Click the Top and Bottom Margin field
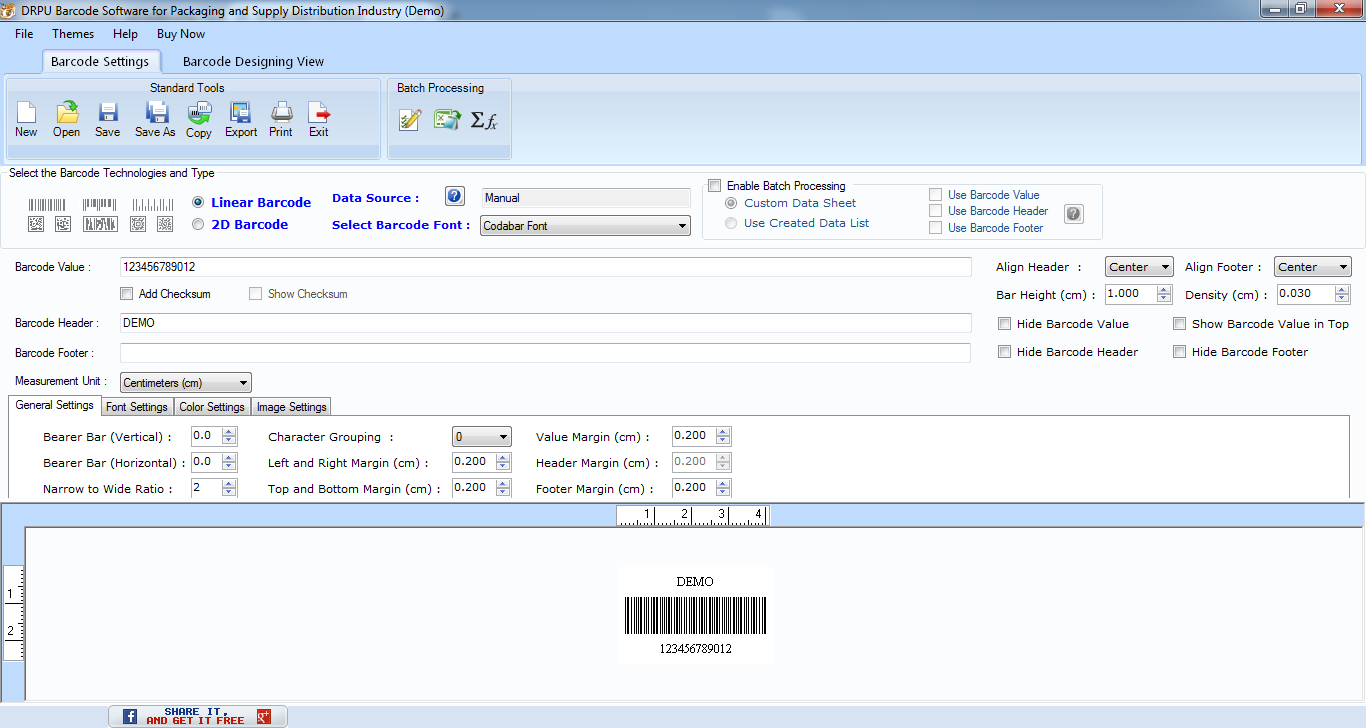Screen dimensions: 1366x728 474,488
